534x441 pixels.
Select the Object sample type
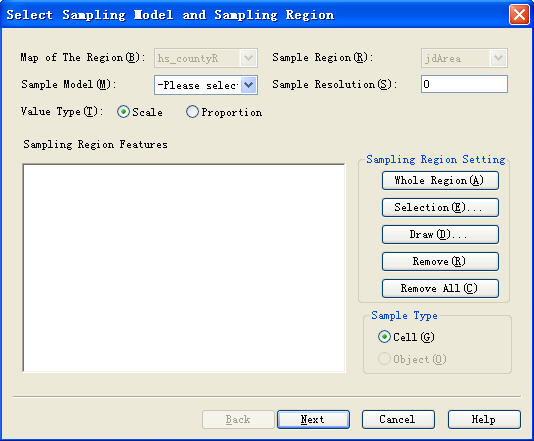[384, 359]
